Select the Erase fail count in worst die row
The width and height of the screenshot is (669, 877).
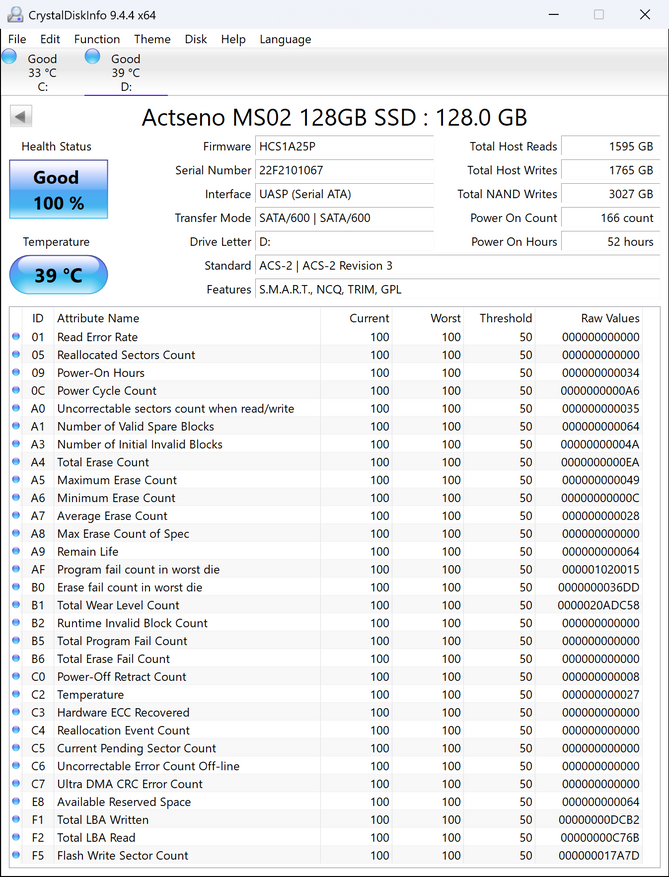coord(326,587)
